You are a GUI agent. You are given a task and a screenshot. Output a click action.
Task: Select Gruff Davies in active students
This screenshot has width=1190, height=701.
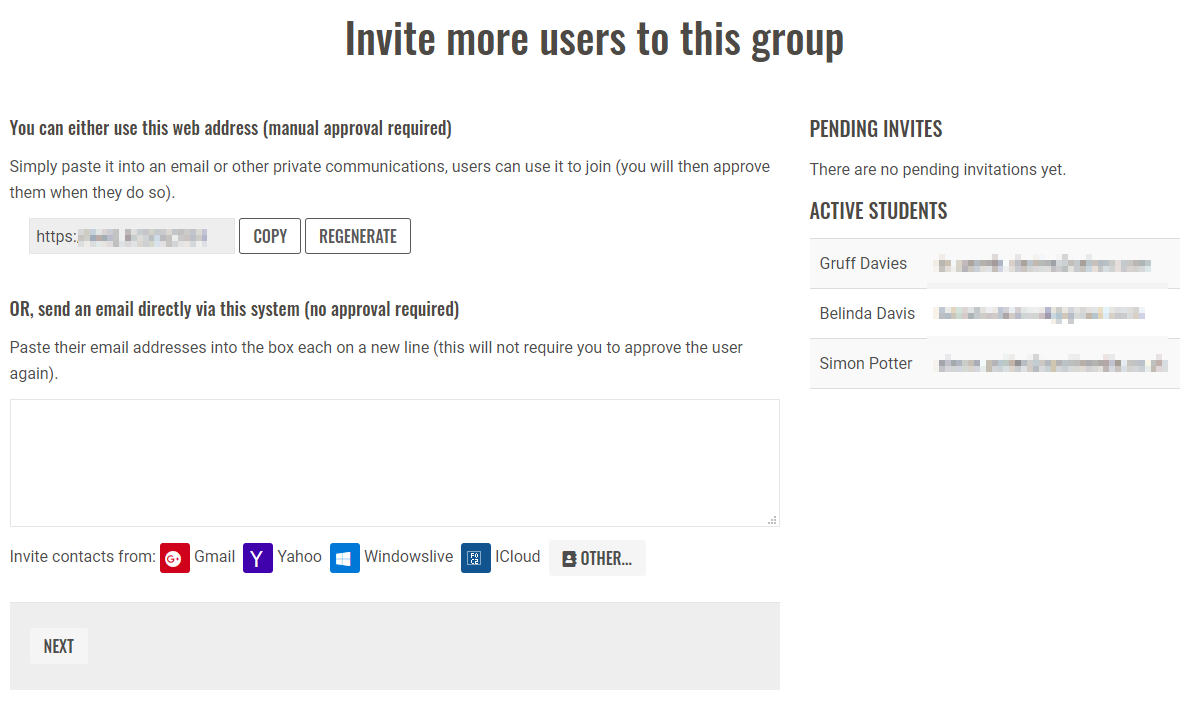tap(863, 264)
